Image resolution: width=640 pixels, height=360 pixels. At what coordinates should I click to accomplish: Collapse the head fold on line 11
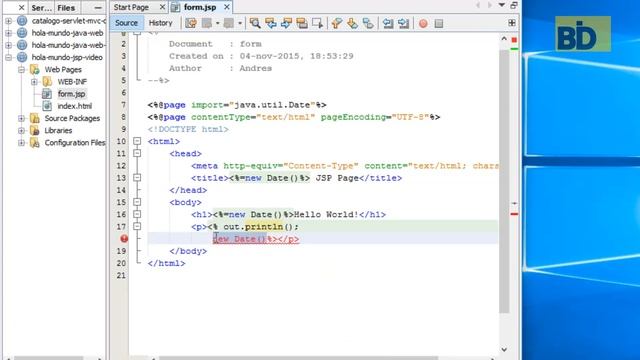coord(137,153)
